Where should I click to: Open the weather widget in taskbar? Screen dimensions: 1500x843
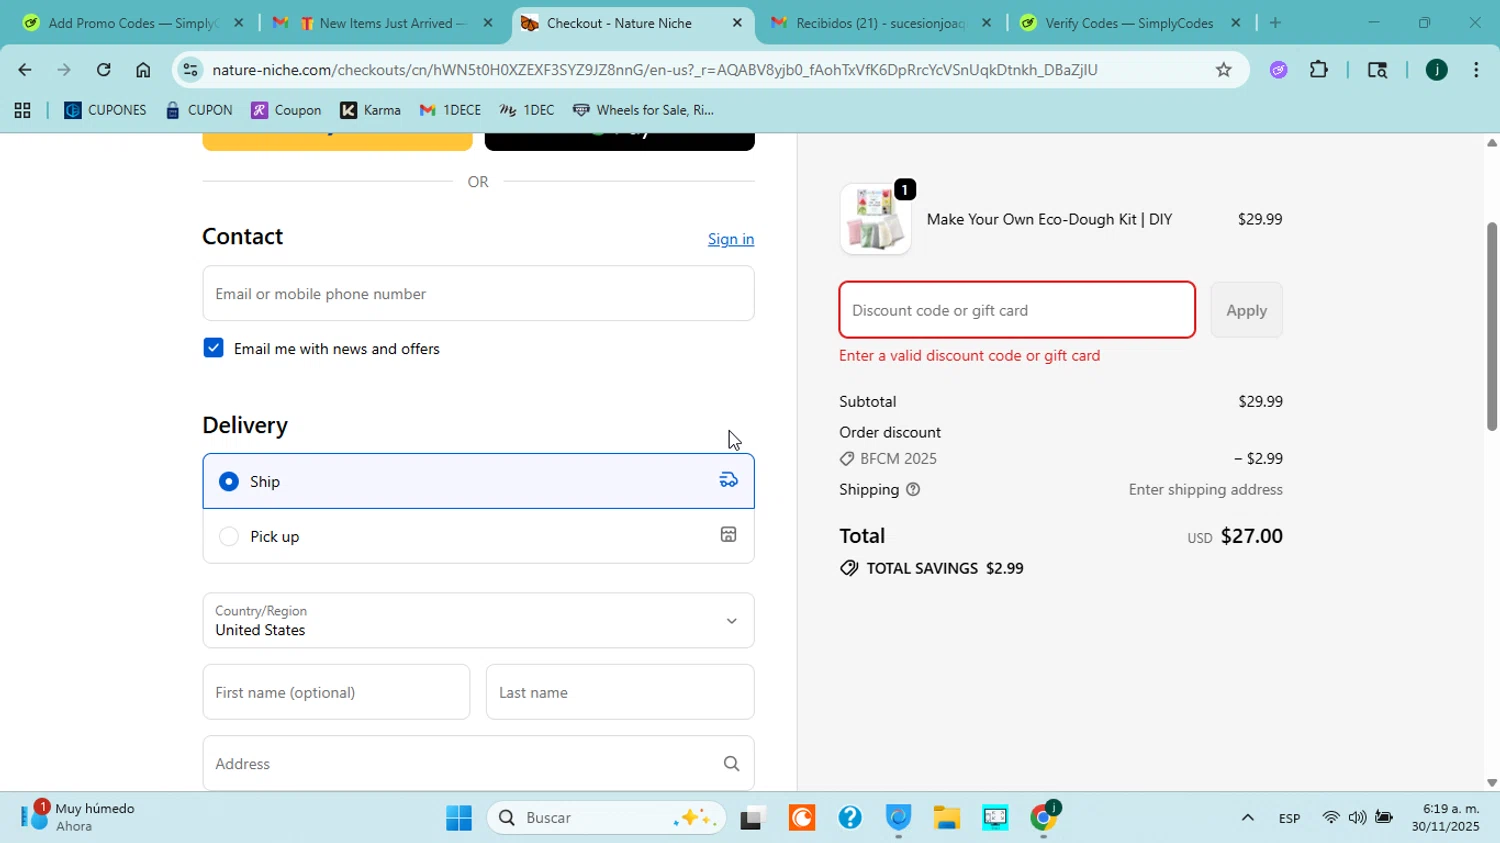(80, 817)
